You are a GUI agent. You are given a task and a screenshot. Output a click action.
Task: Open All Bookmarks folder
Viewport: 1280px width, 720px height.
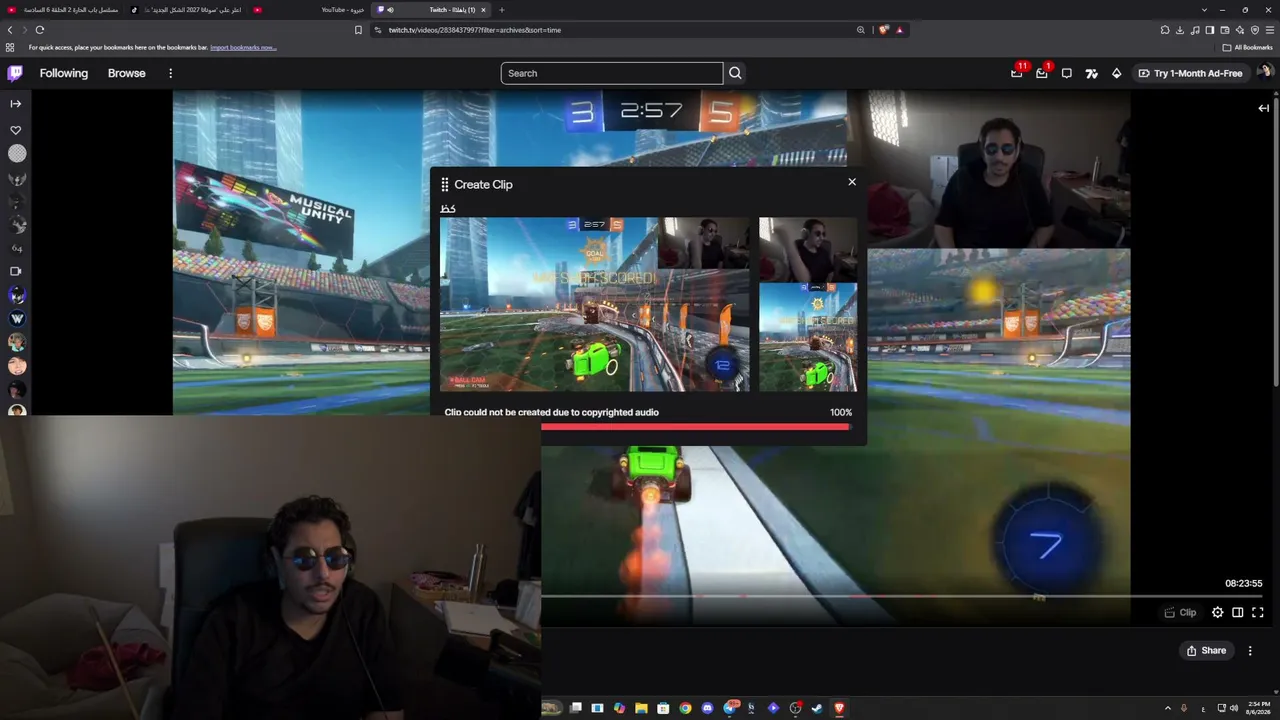pyautogui.click(x=1247, y=47)
